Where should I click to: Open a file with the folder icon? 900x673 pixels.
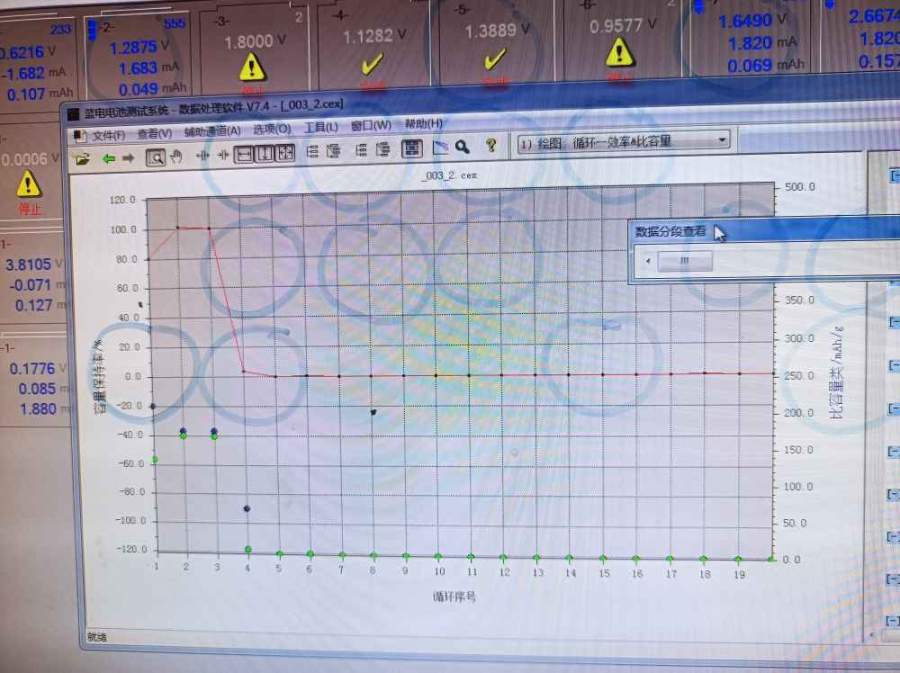(83, 158)
